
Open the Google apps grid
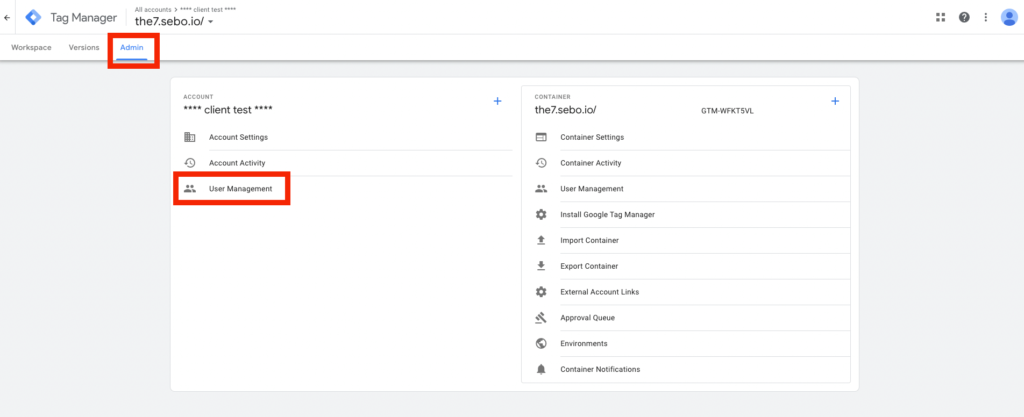(940, 18)
